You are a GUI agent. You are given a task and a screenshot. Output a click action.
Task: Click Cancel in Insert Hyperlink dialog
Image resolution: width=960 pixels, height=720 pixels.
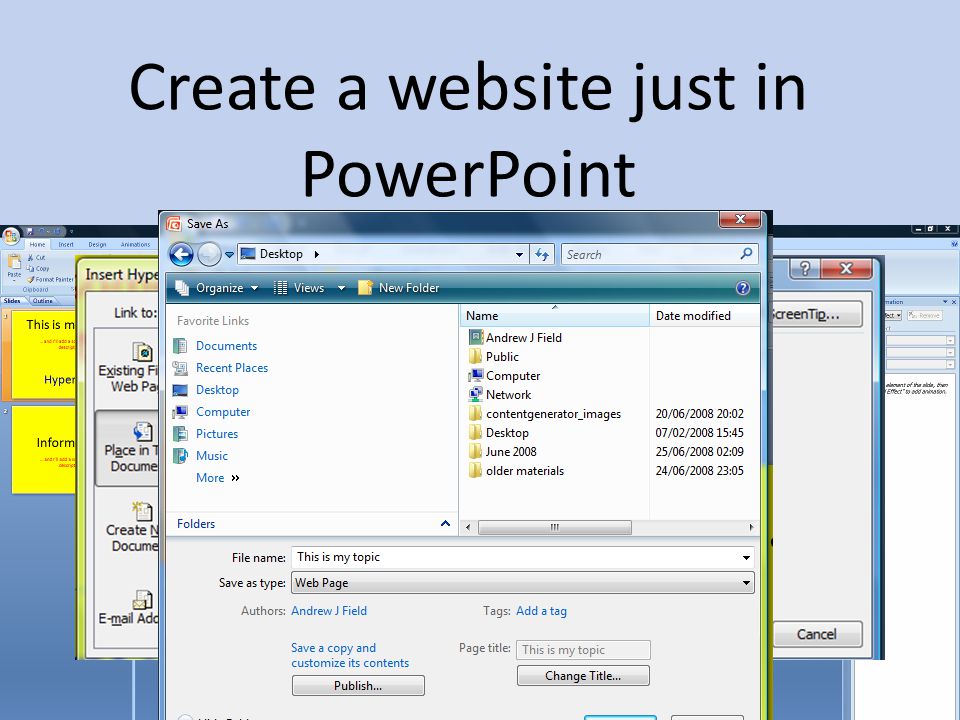tap(817, 634)
